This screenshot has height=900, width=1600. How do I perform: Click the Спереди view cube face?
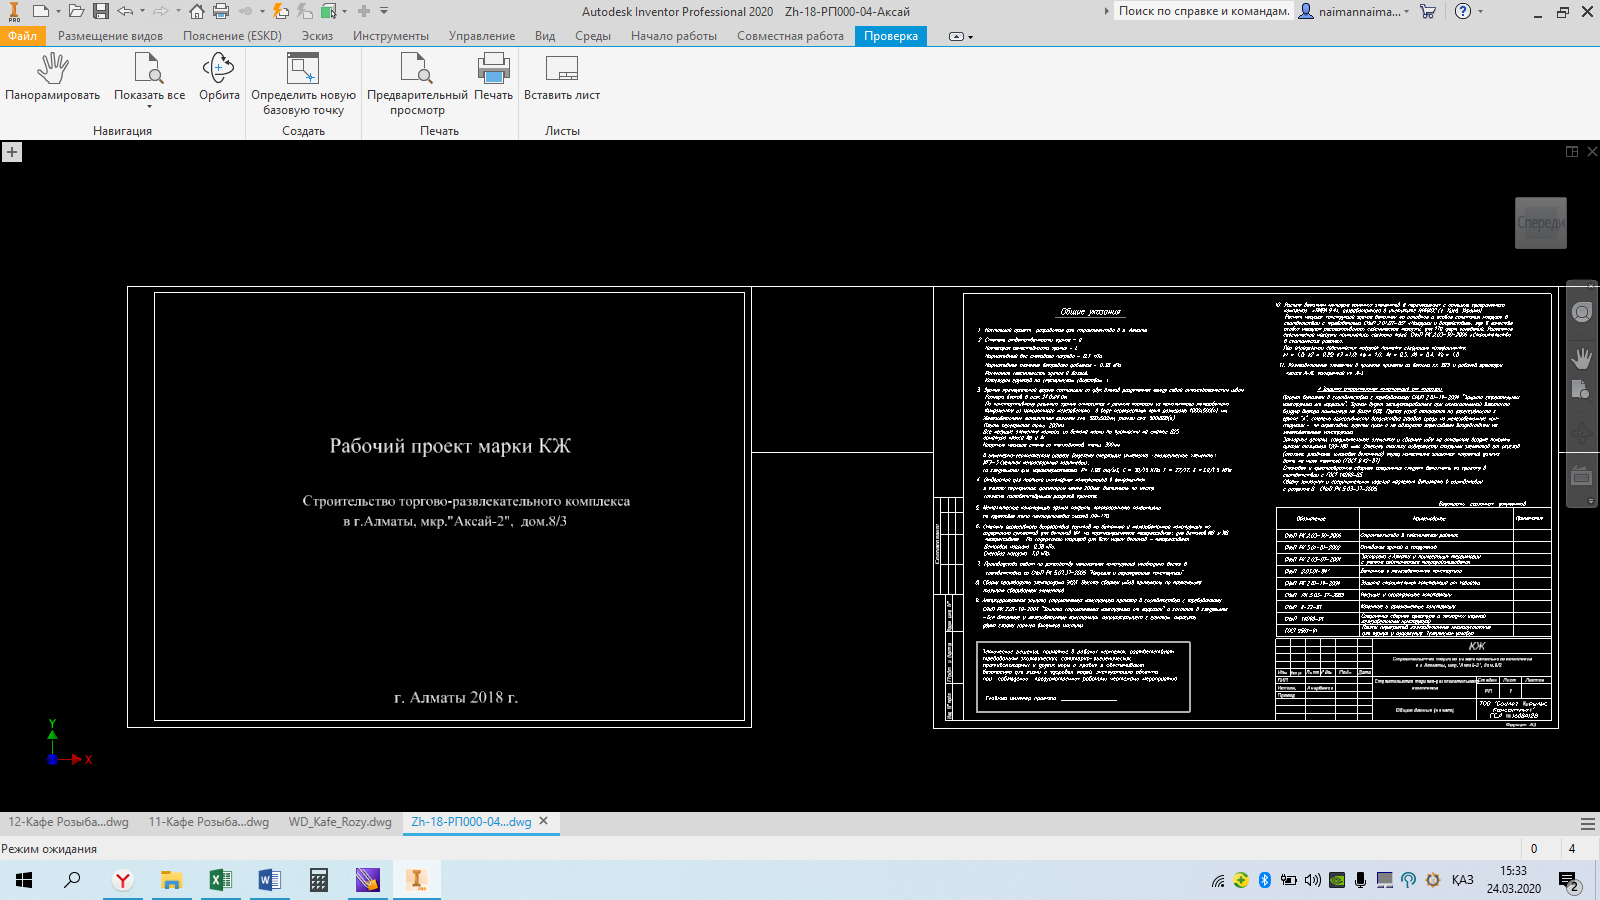click(1540, 222)
